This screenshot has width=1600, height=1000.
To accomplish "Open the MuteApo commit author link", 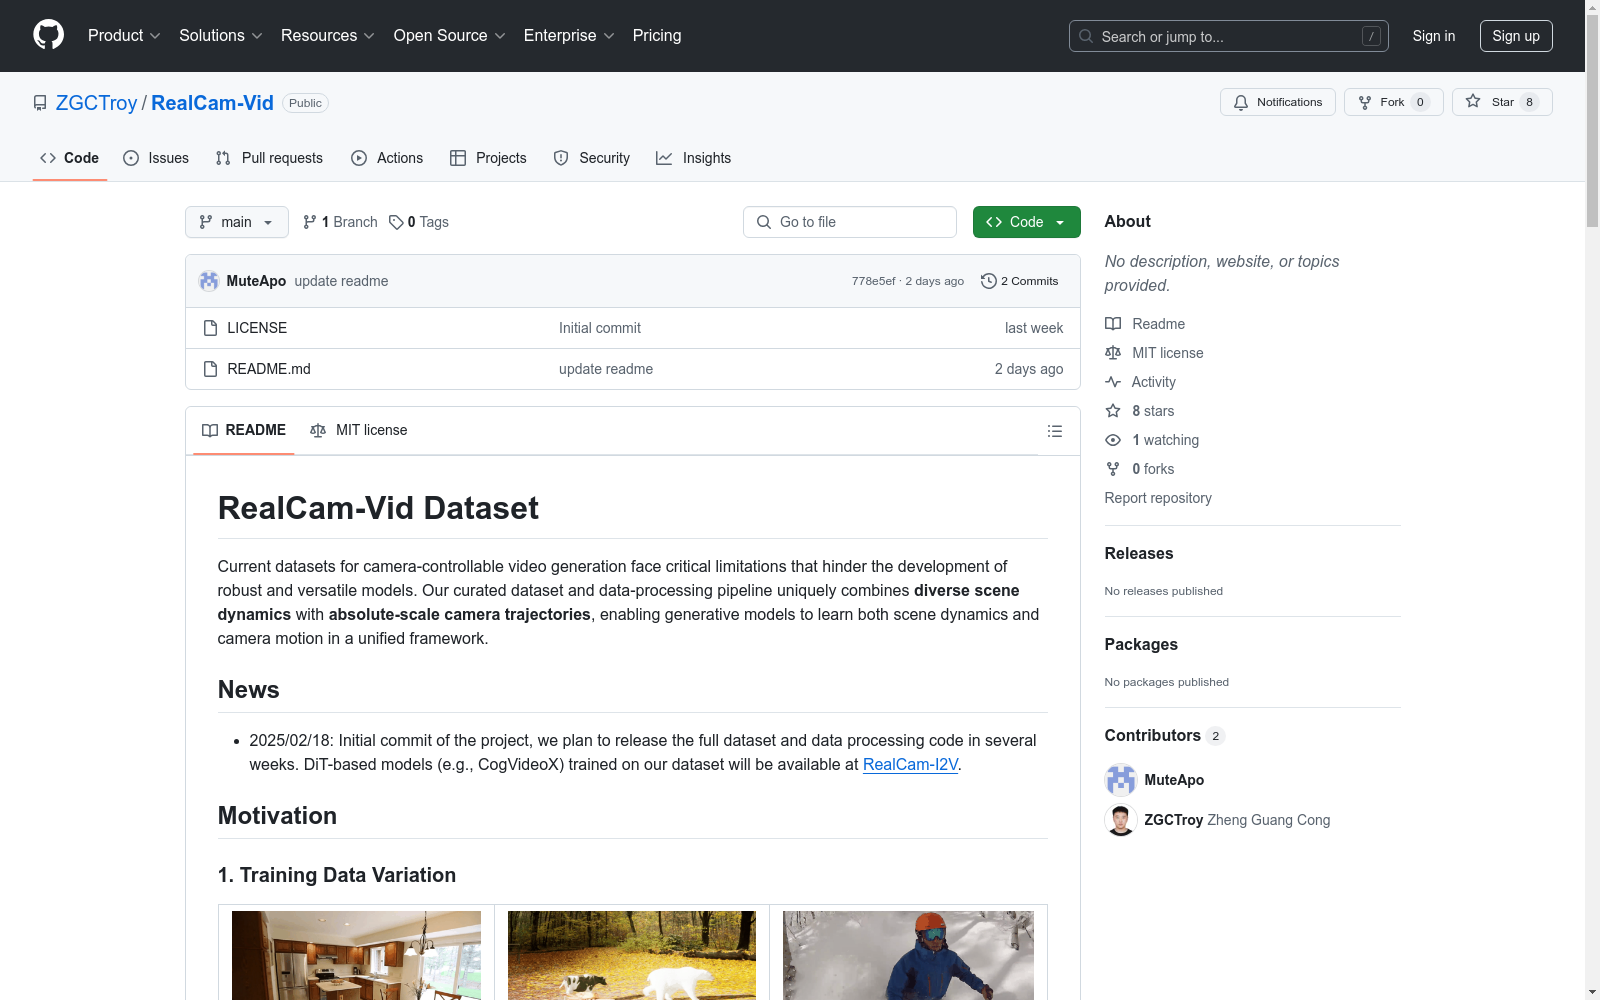I will tap(256, 281).
